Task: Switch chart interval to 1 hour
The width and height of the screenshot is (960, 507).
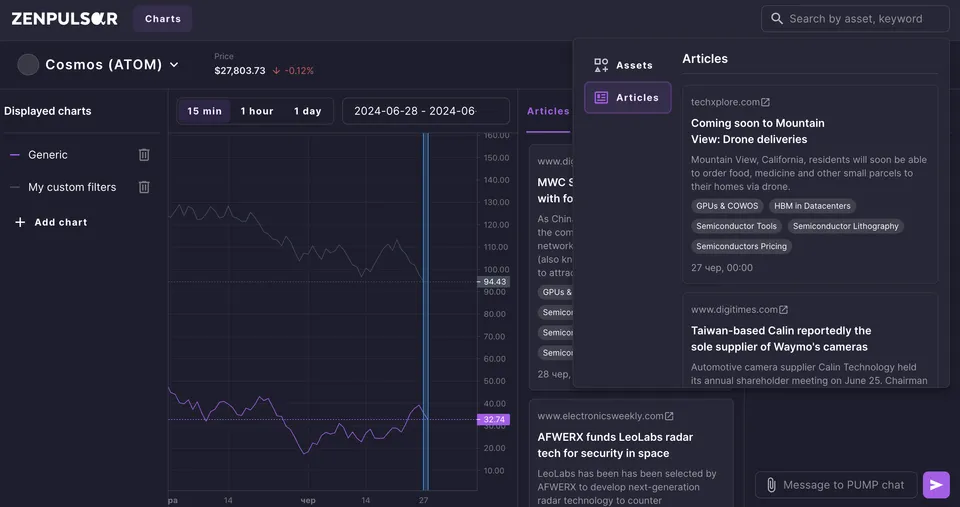Action: coord(257,111)
